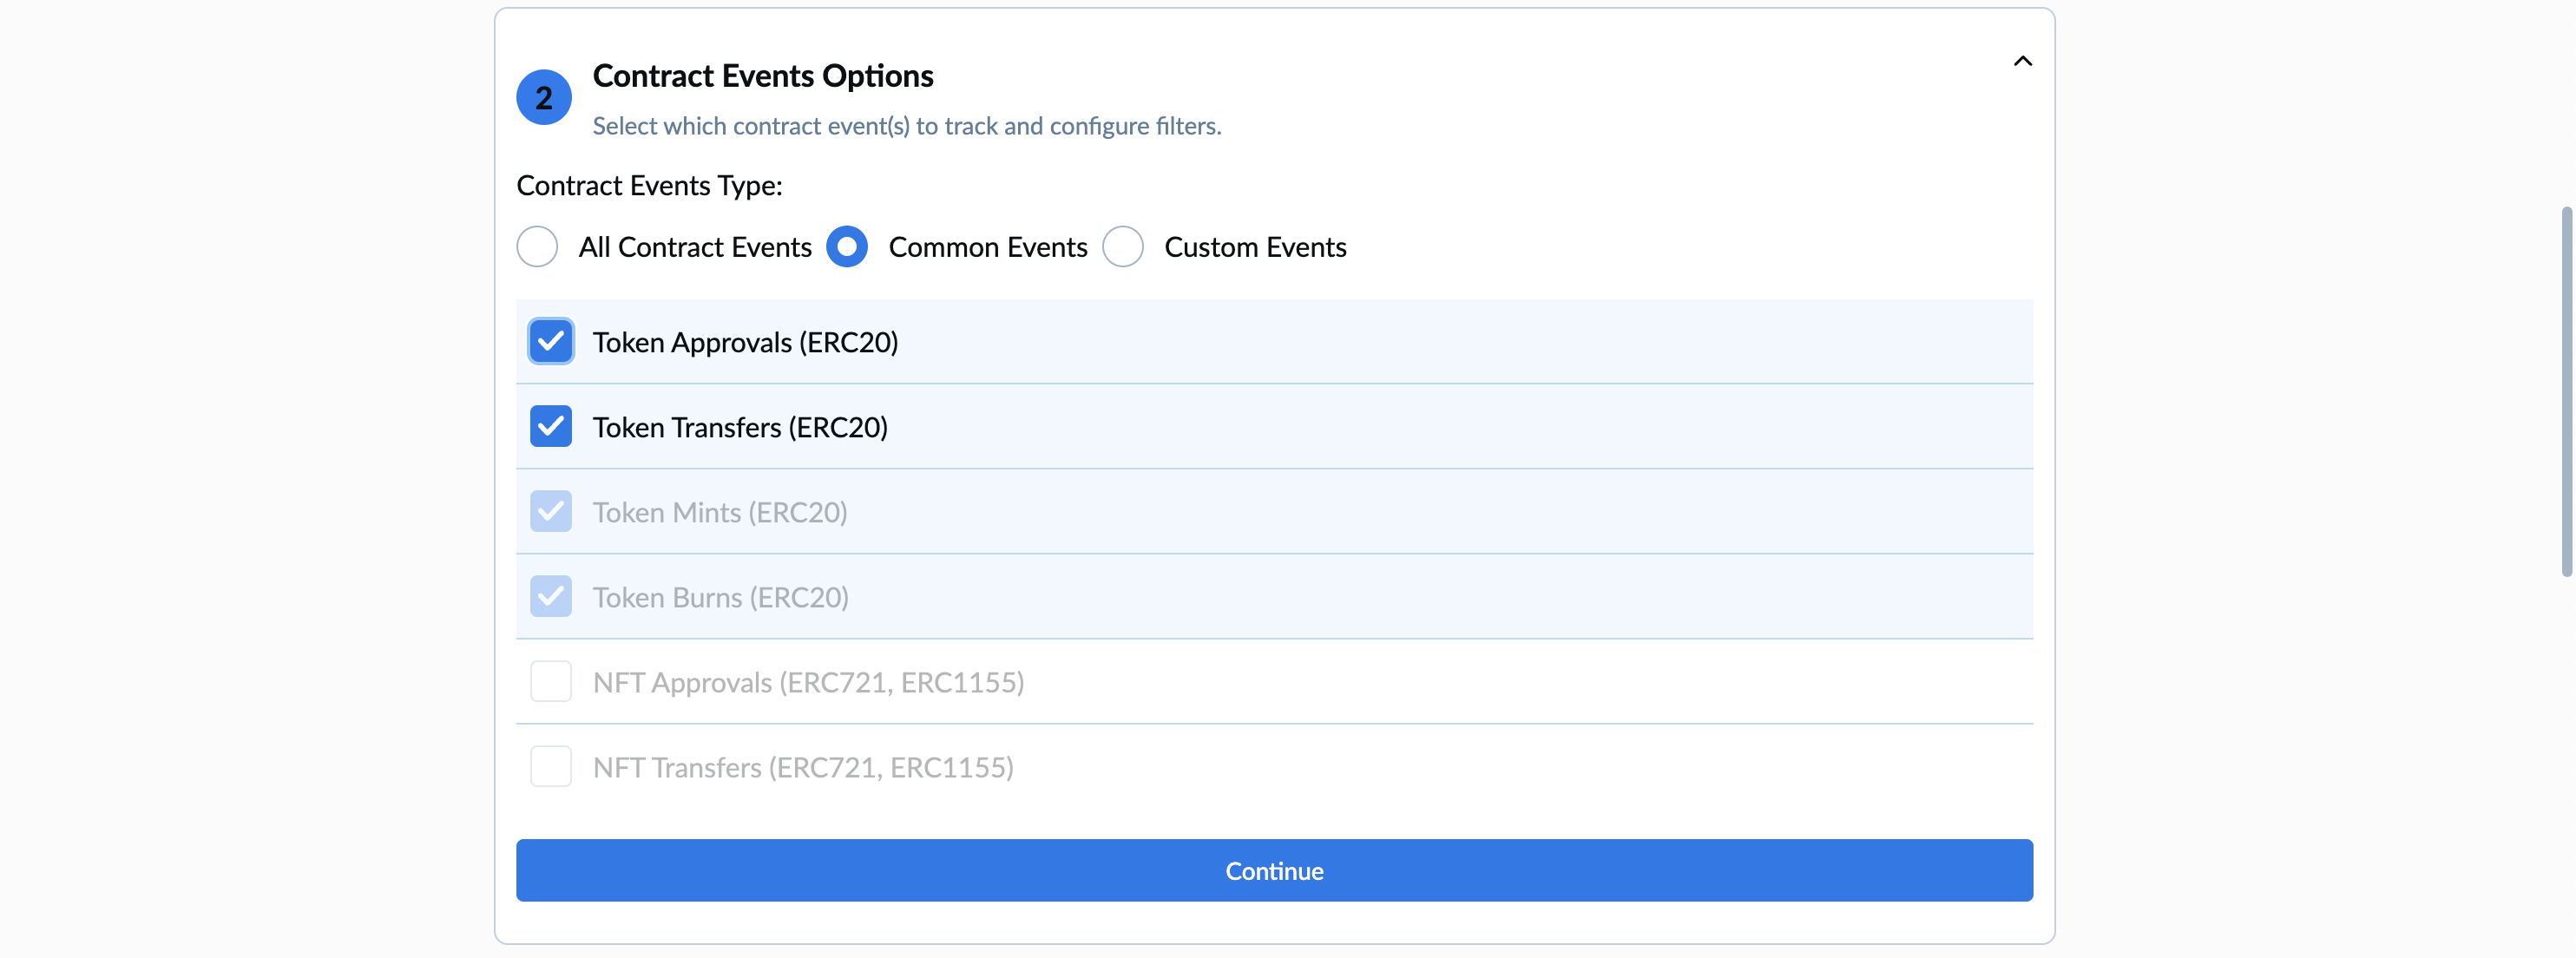
Task: Select Common Events radio button
Action: coord(846,247)
